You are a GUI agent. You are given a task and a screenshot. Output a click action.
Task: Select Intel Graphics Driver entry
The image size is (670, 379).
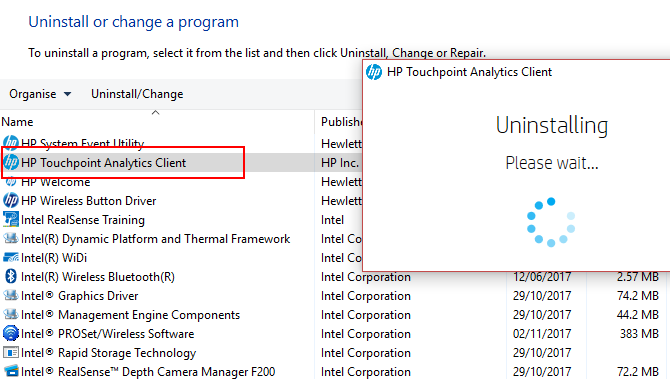pyautogui.click(x=79, y=296)
